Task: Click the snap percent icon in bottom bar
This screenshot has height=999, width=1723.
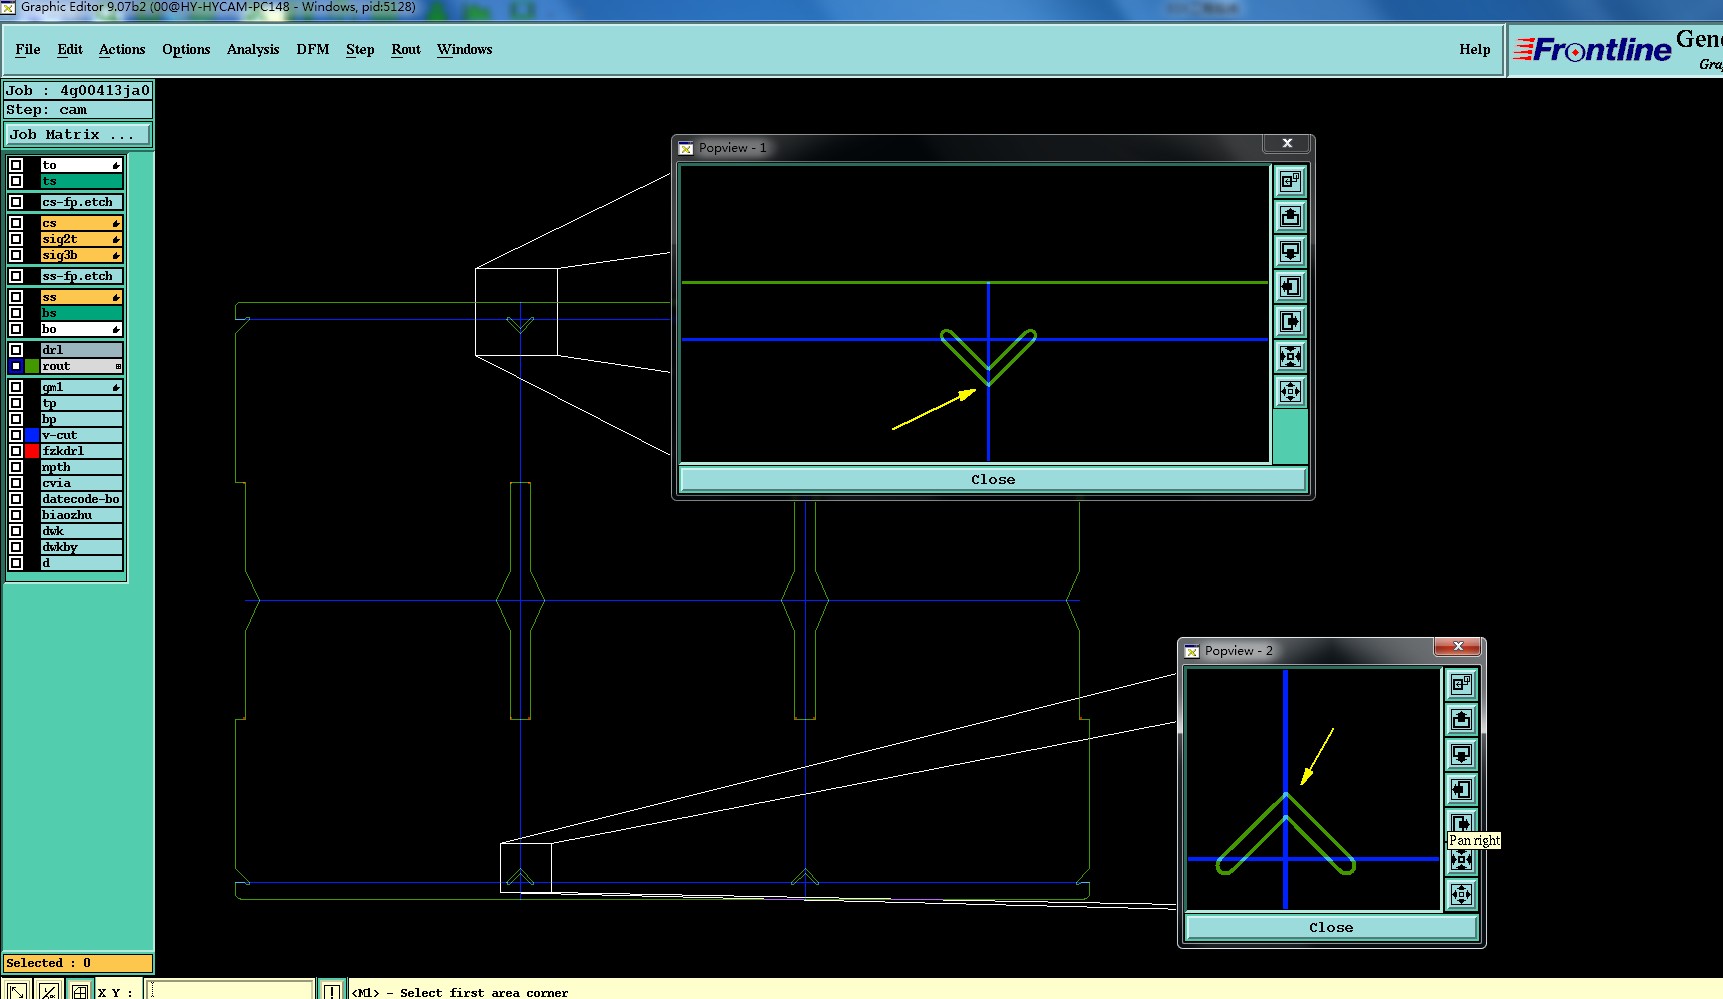Action: [x=48, y=990]
